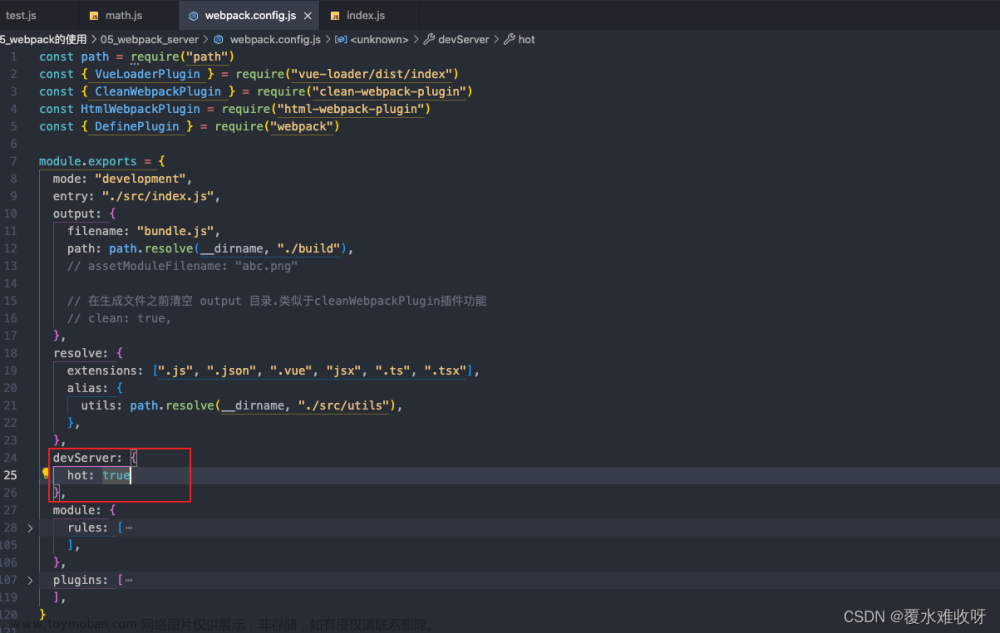Expand the folded plugins array on line 107
Image resolution: width=1000 pixels, height=633 pixels.
(x=30, y=580)
